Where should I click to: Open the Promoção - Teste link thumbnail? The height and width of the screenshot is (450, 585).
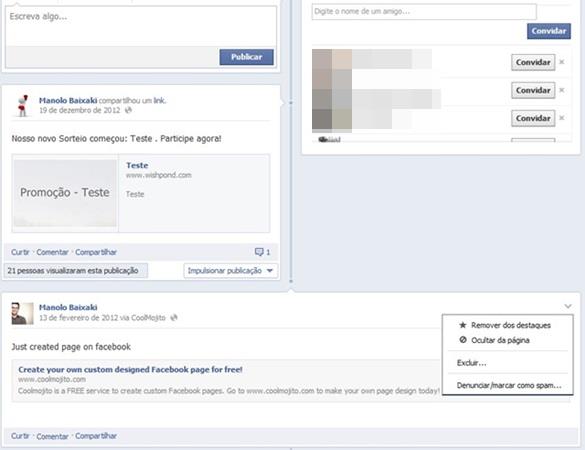65,193
